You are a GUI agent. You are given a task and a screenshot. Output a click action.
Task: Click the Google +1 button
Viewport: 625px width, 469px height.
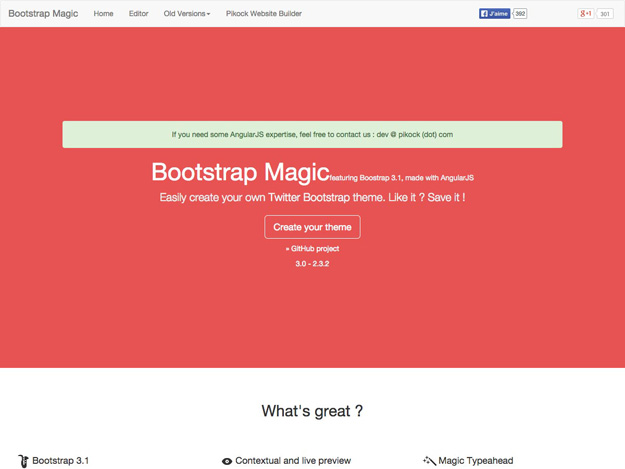[585, 14]
